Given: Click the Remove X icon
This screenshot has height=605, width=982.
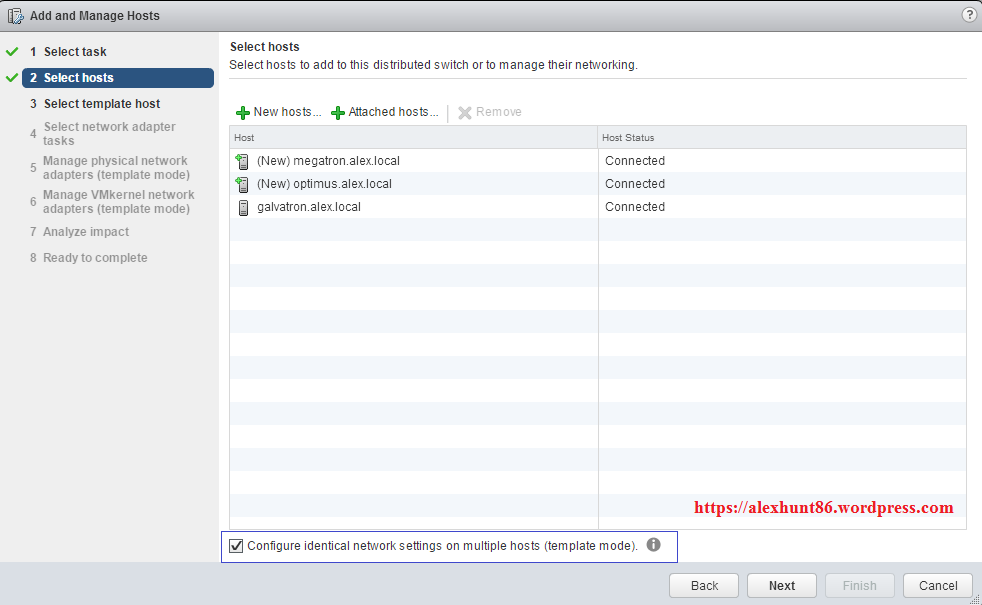Looking at the screenshot, I should [x=465, y=113].
